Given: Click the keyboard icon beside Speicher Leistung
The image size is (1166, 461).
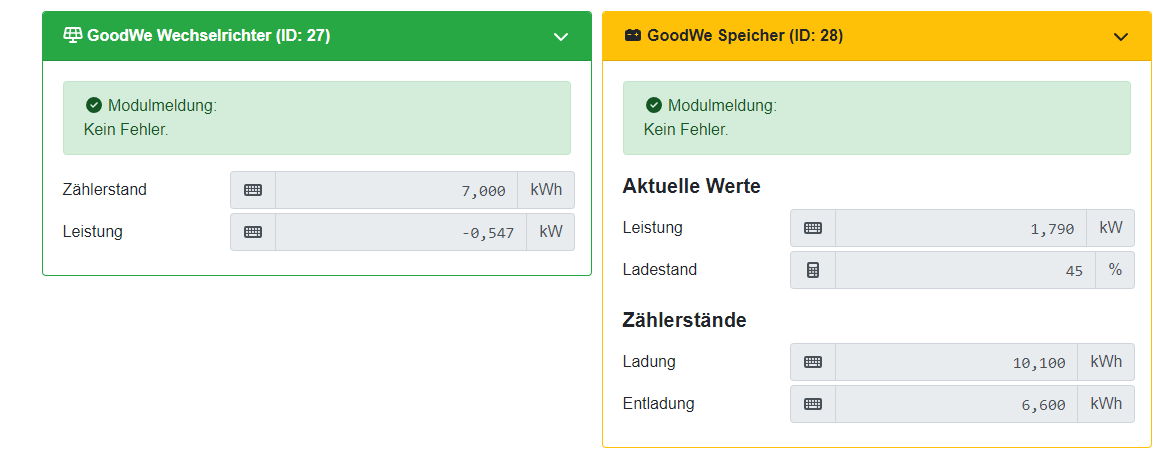Looking at the screenshot, I should click(x=813, y=228).
